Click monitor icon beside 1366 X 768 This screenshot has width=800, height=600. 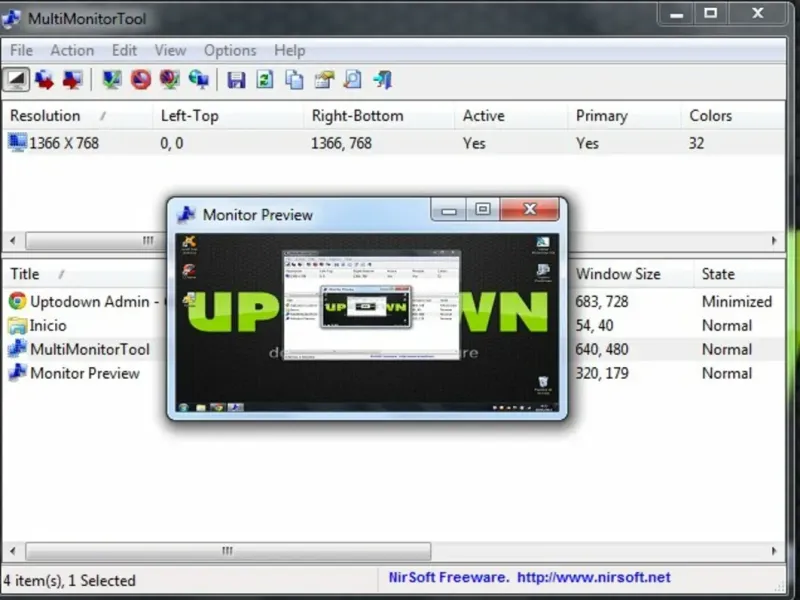pyautogui.click(x=17, y=142)
